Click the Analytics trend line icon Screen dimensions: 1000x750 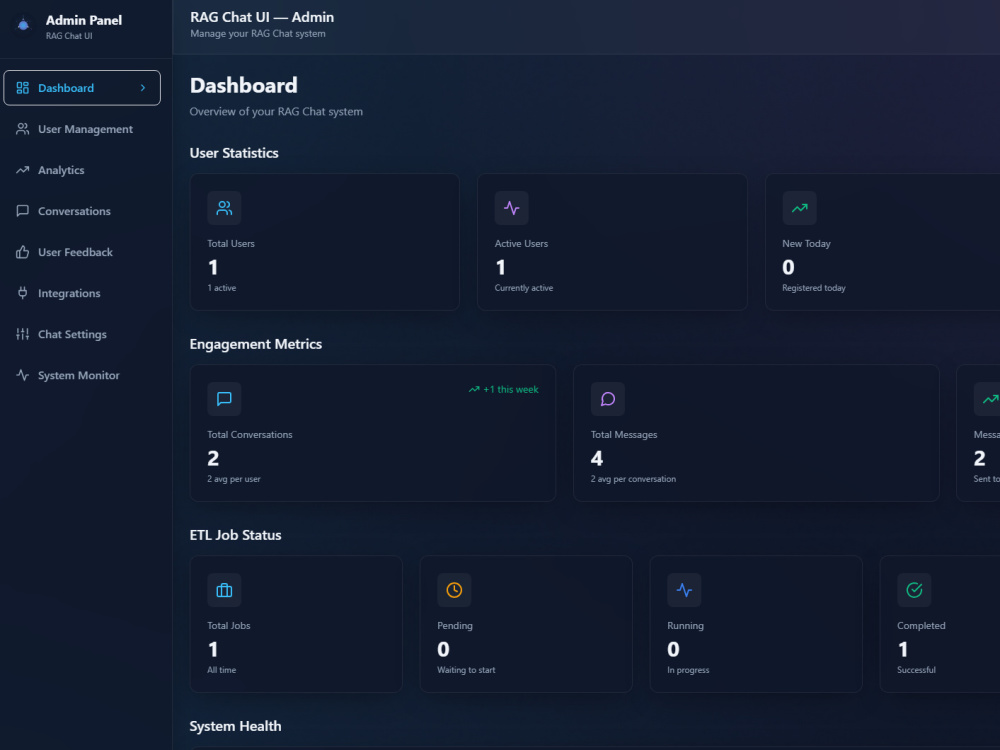click(x=22, y=170)
